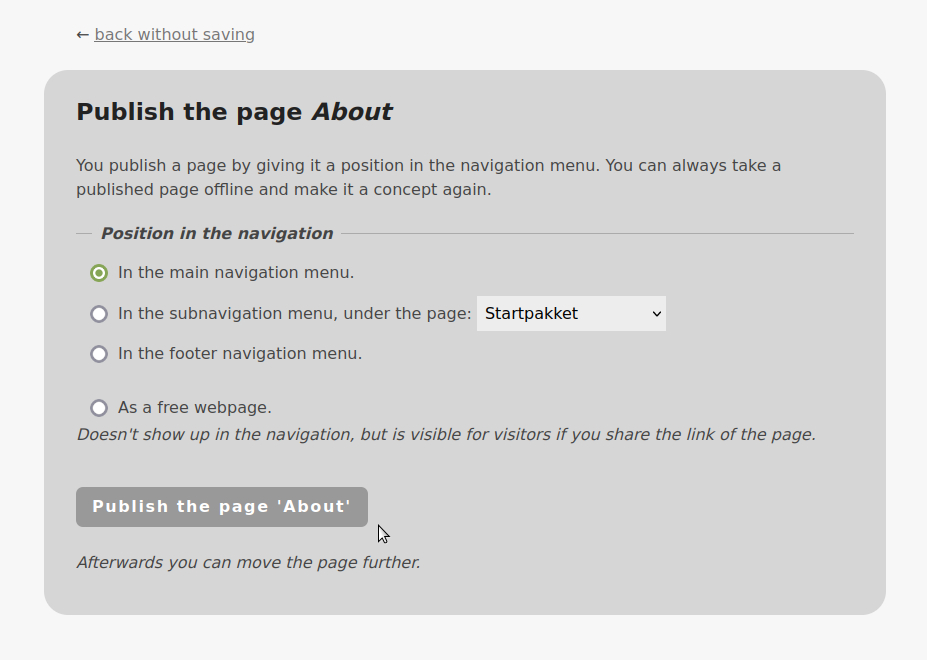Click the 'Afterwards you can move the page further' text
The height and width of the screenshot is (660, 927).
coord(249,563)
